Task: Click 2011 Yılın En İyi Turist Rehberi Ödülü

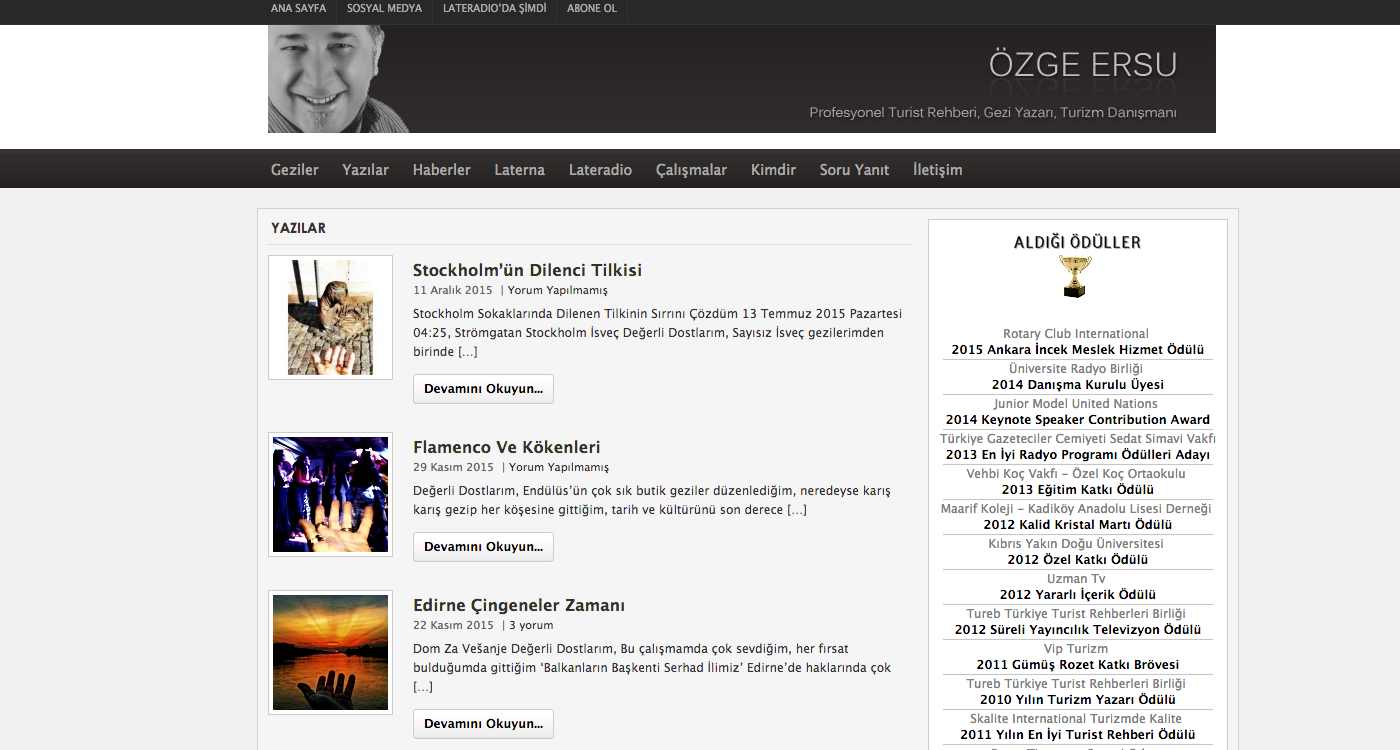Action: (x=1077, y=735)
